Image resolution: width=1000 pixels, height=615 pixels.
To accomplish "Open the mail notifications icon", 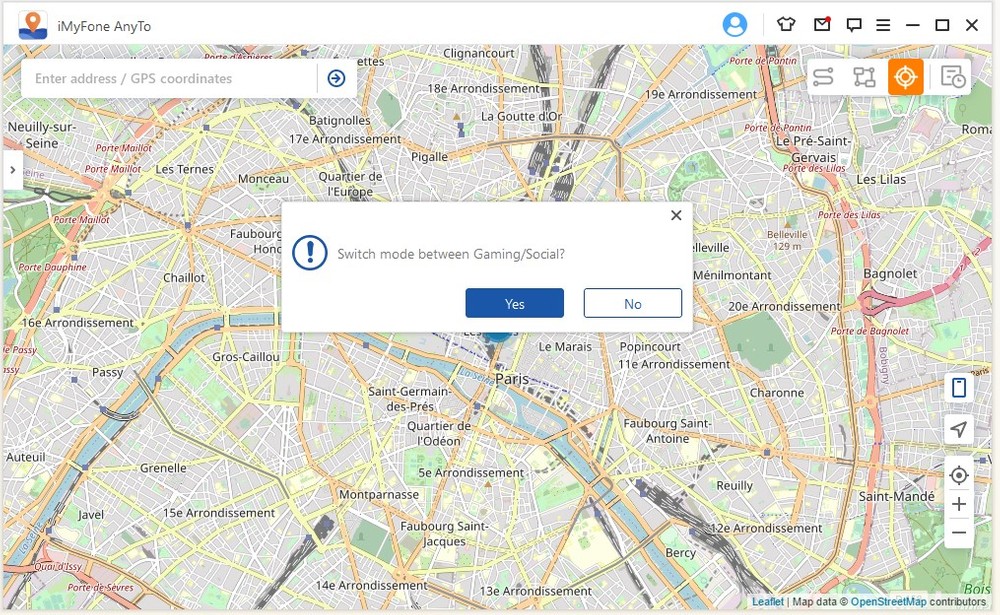I will [x=822, y=25].
